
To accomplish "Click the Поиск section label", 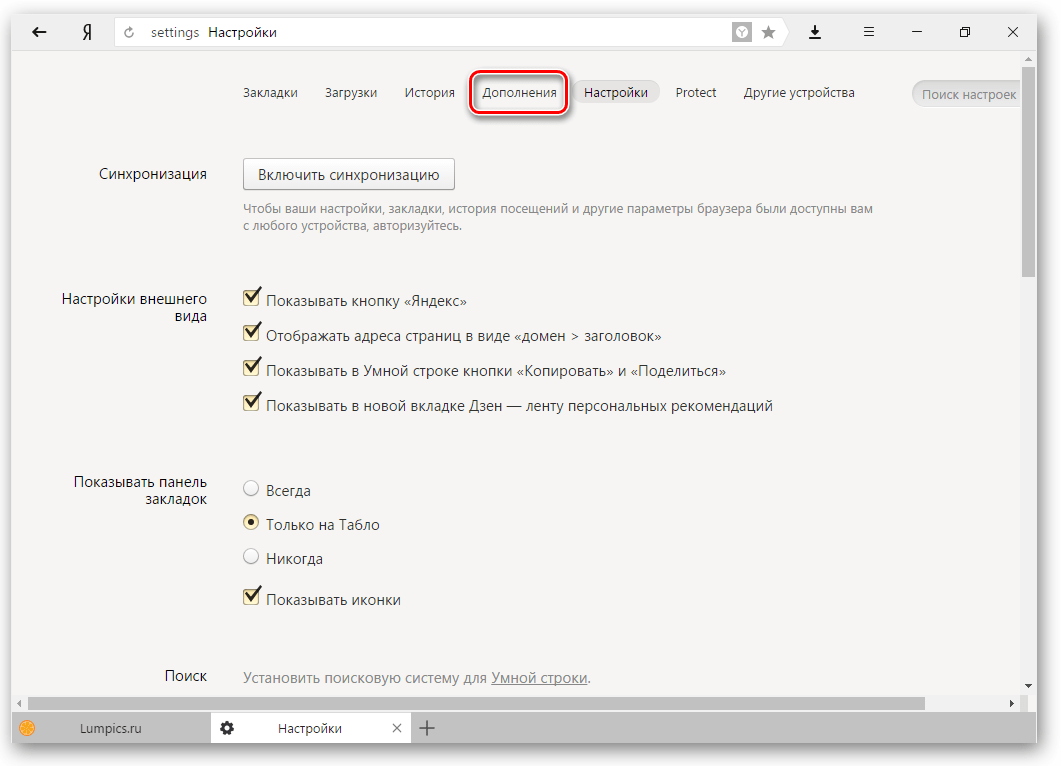I will pos(186,676).
